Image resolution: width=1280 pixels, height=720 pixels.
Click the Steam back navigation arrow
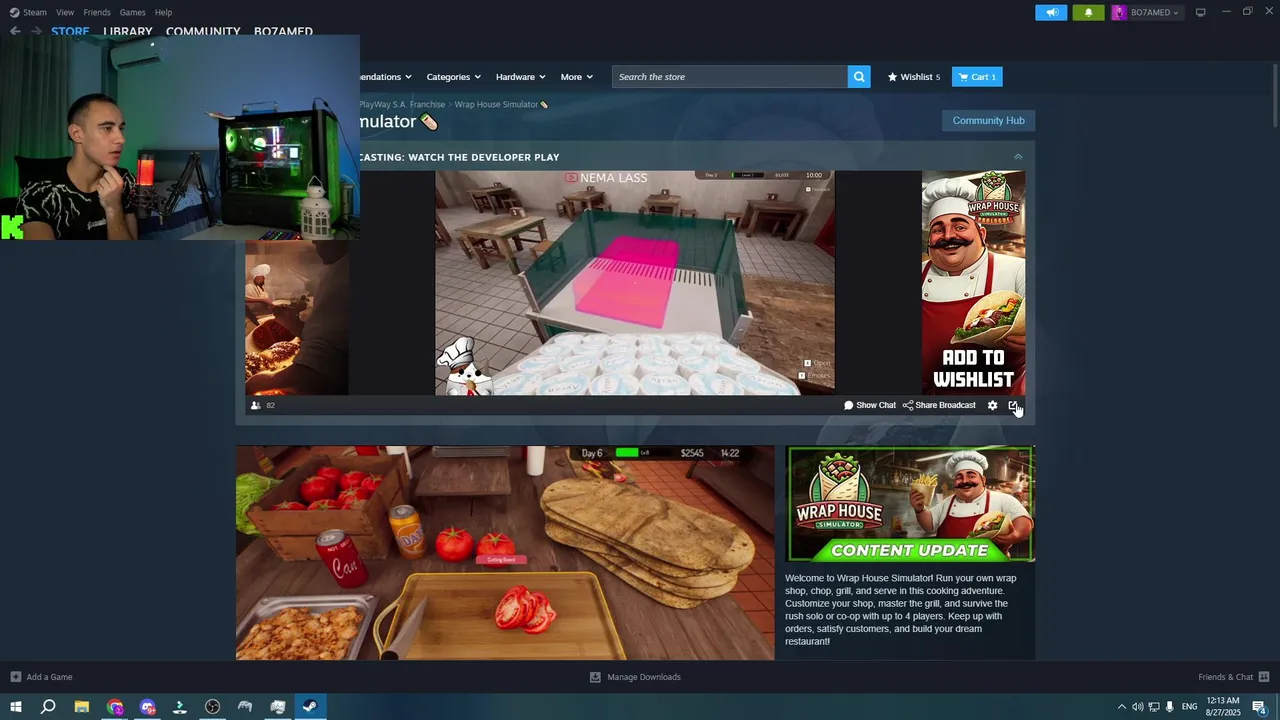tap(15, 31)
